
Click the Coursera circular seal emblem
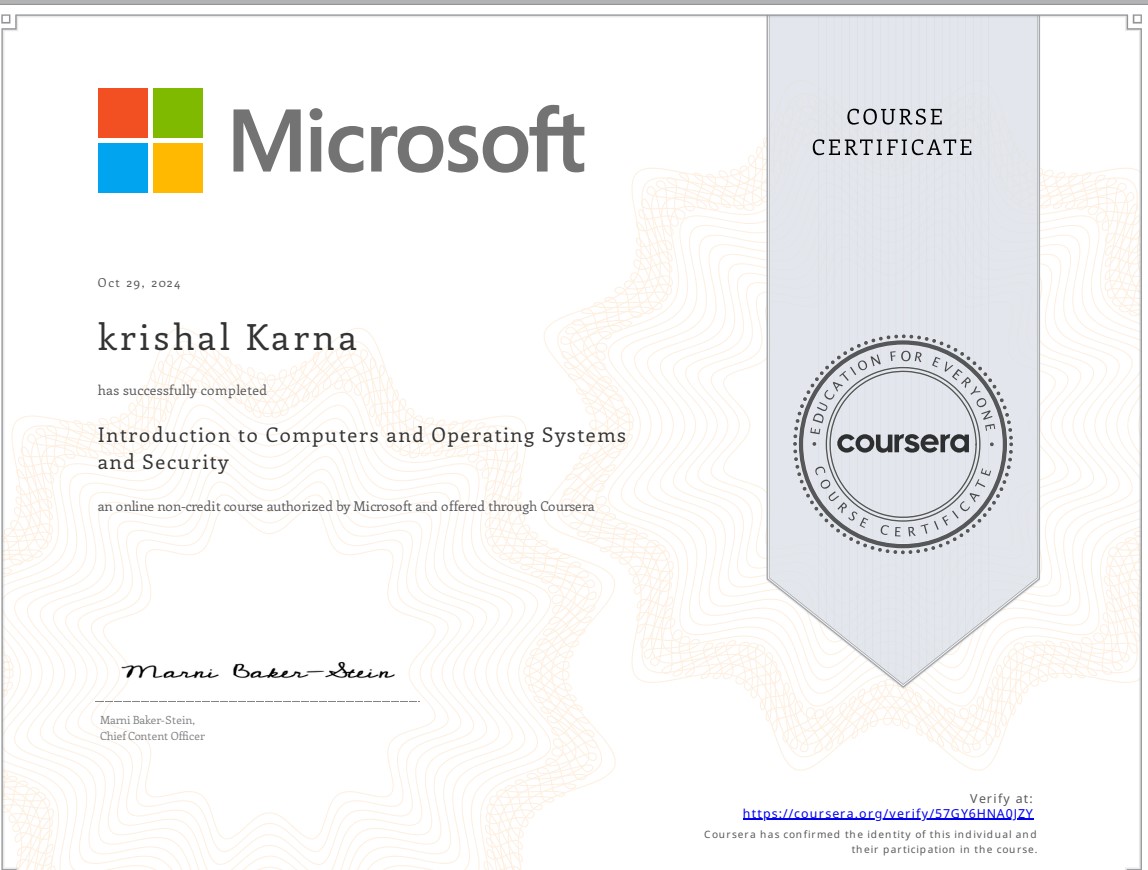pyautogui.click(x=903, y=442)
